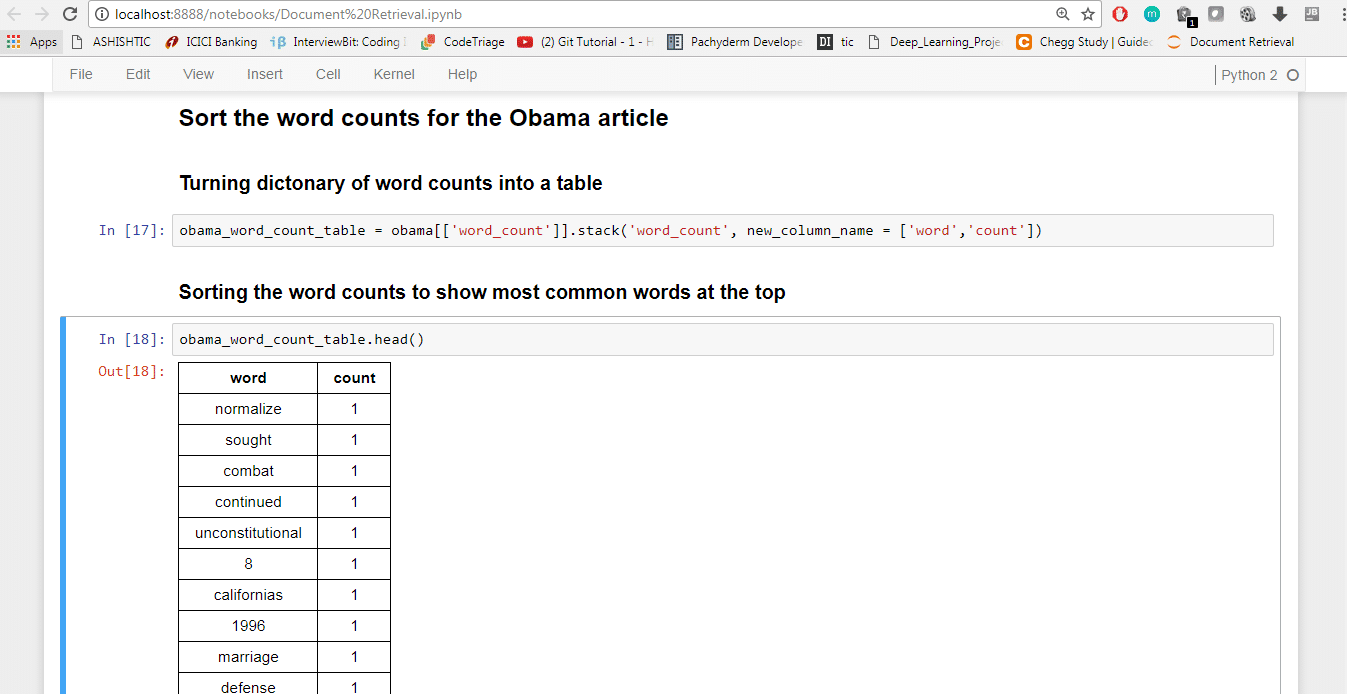Screen dimensions: 1347x694
Task: Open site info icon in address bar
Action: [x=102, y=14]
